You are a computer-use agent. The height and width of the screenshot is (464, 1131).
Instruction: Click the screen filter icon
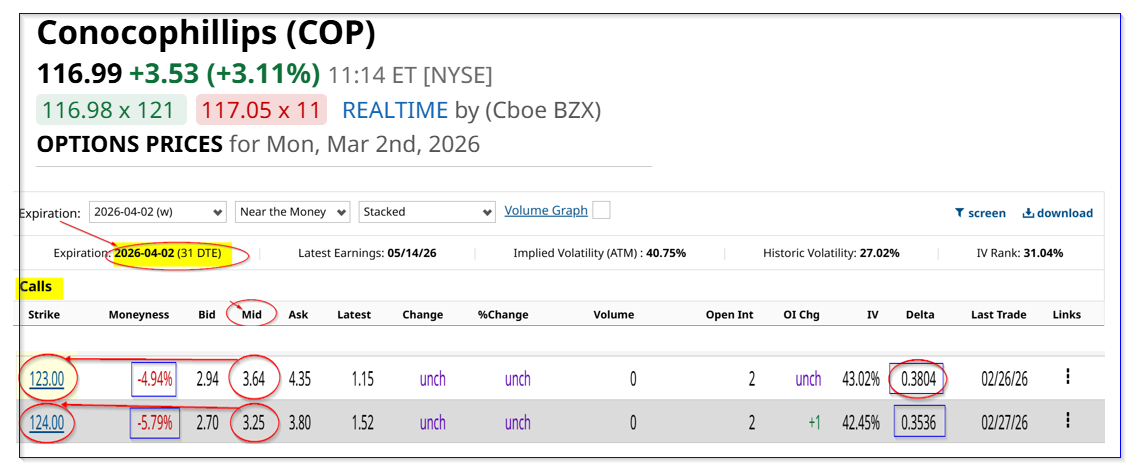tap(960, 213)
